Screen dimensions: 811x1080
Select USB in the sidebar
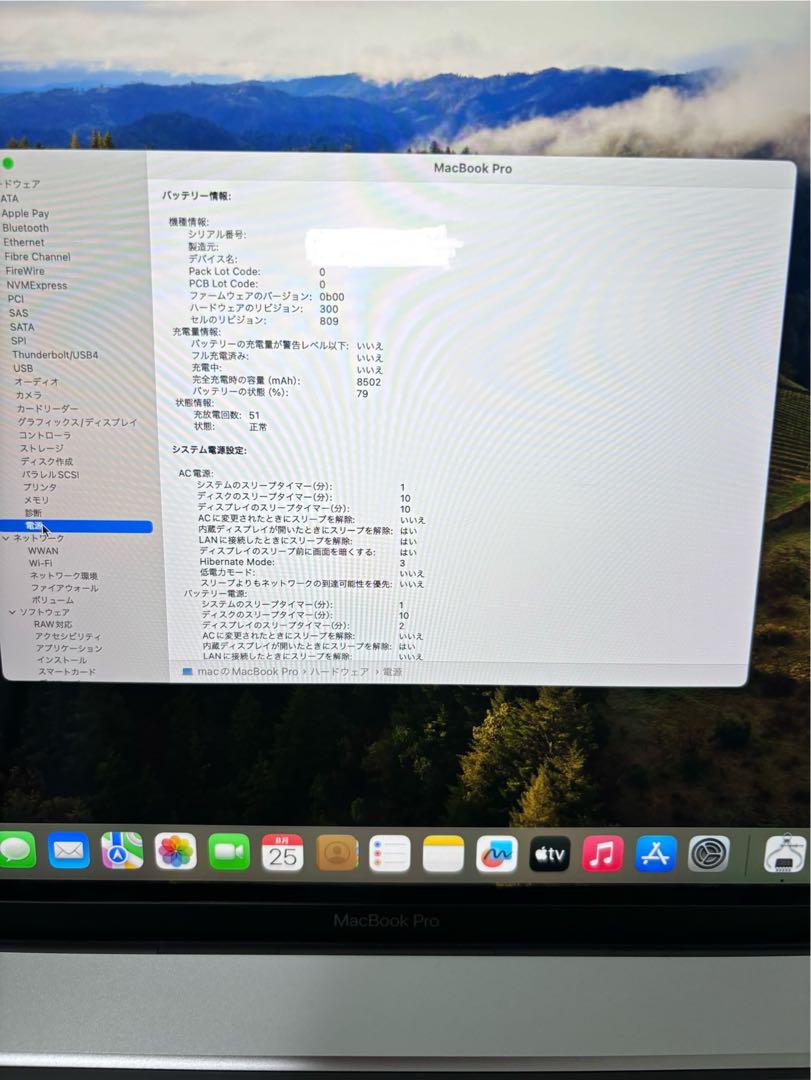pyautogui.click(x=23, y=368)
